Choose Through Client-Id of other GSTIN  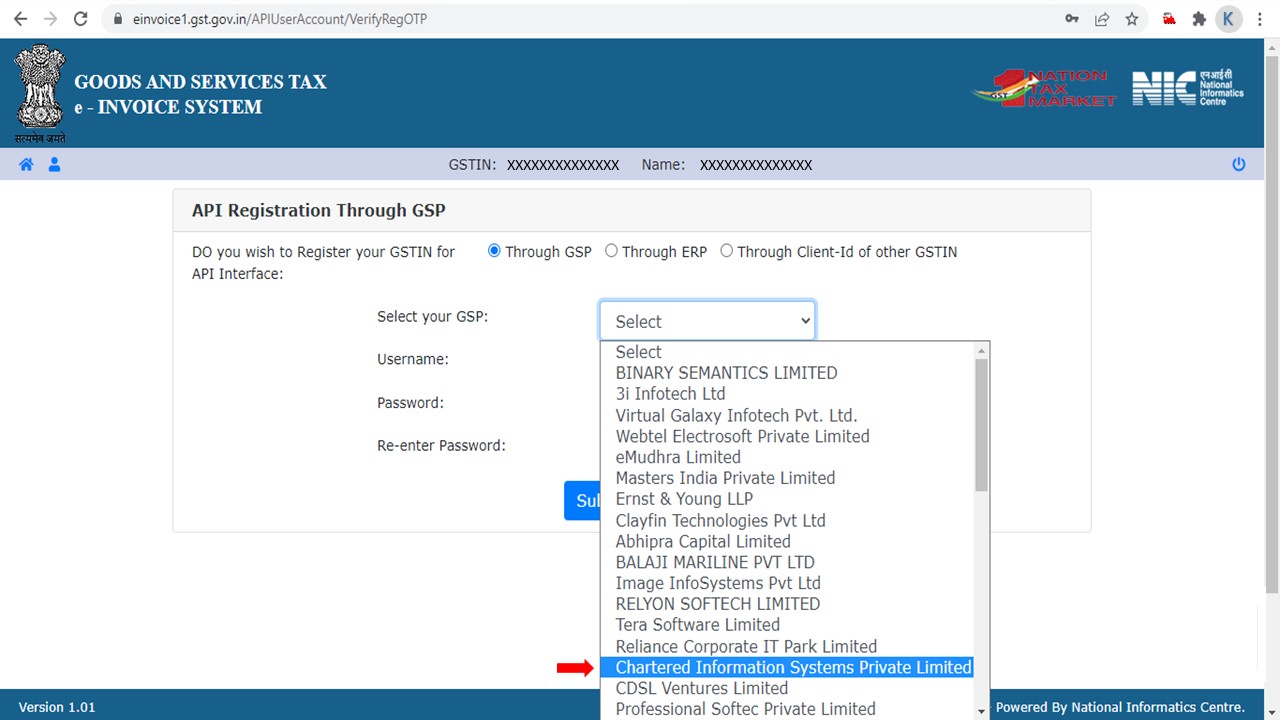(x=727, y=251)
